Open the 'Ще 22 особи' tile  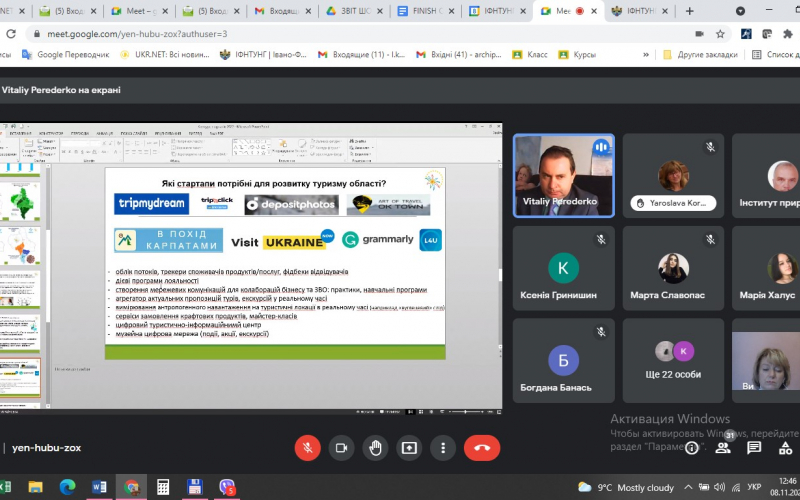tap(673, 360)
